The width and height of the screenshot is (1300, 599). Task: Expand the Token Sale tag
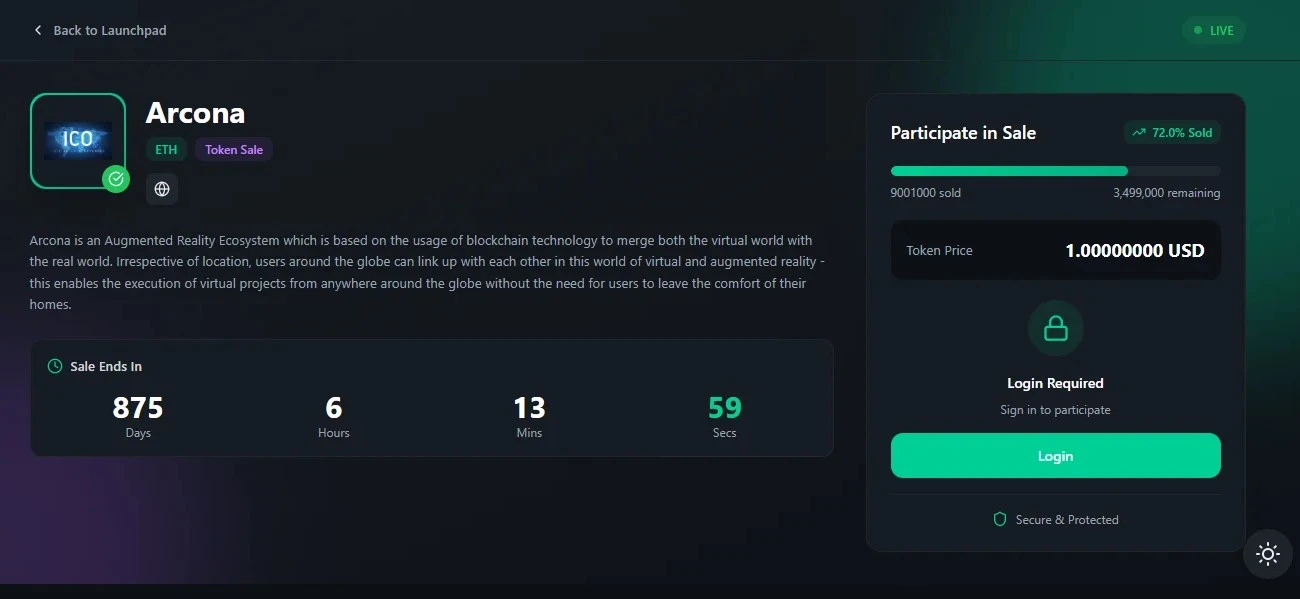click(234, 149)
